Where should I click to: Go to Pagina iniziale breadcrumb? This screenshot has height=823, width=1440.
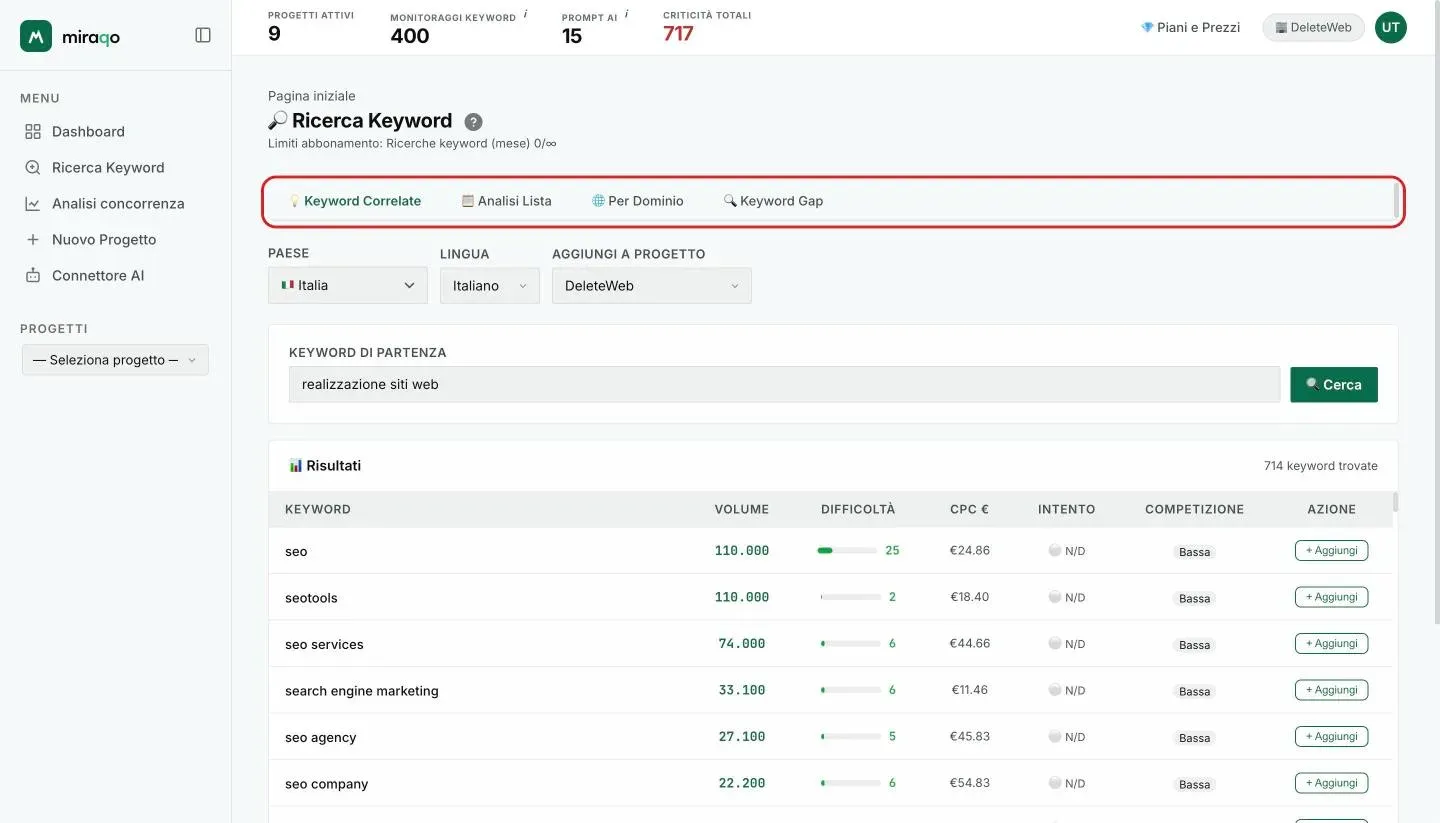coord(312,96)
